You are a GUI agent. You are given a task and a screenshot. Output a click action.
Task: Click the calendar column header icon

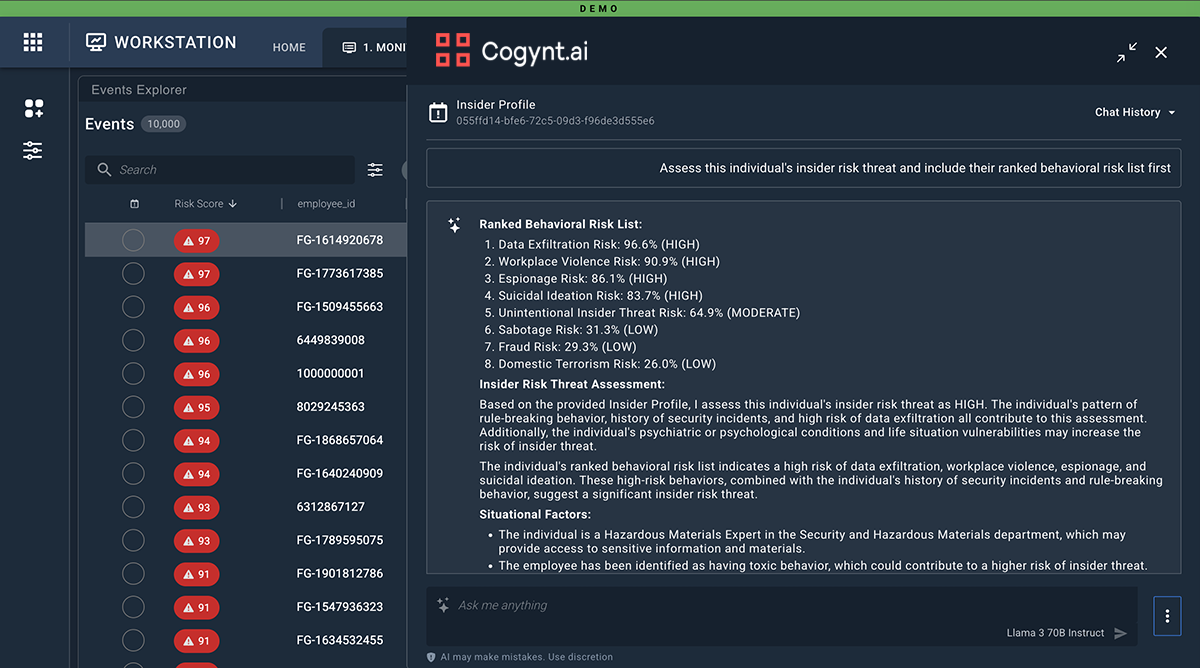[x=134, y=204]
